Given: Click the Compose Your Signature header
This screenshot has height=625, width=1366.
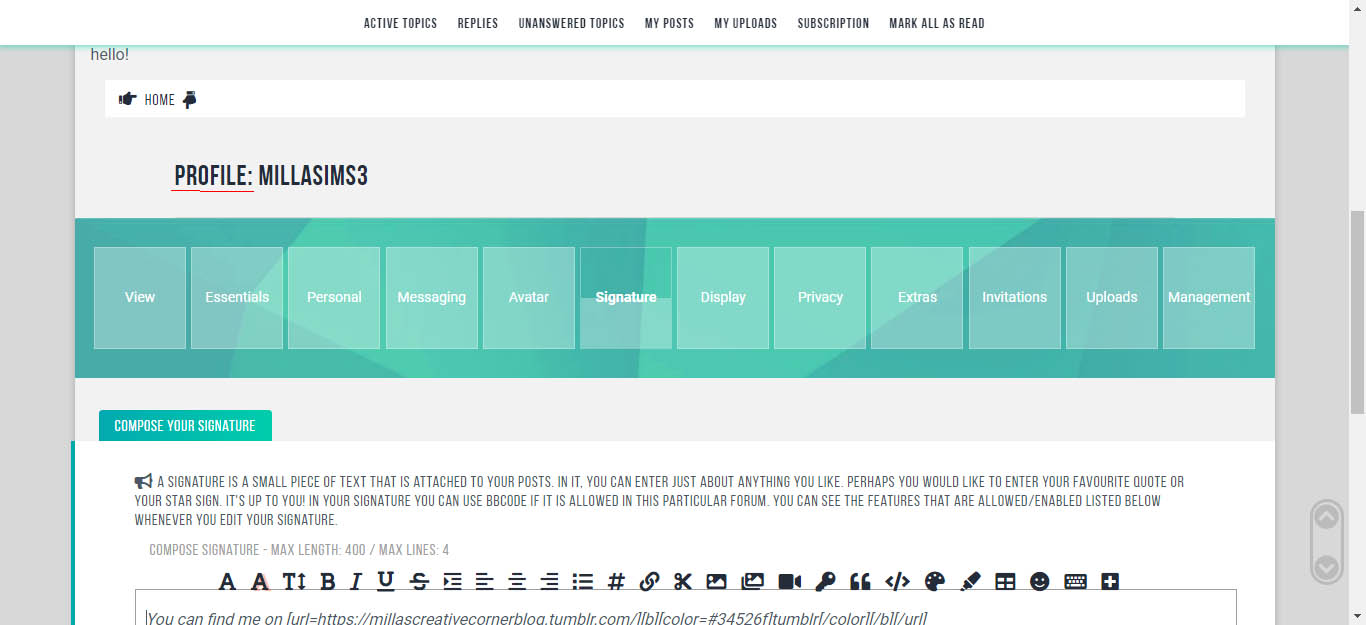Looking at the screenshot, I should [185, 425].
